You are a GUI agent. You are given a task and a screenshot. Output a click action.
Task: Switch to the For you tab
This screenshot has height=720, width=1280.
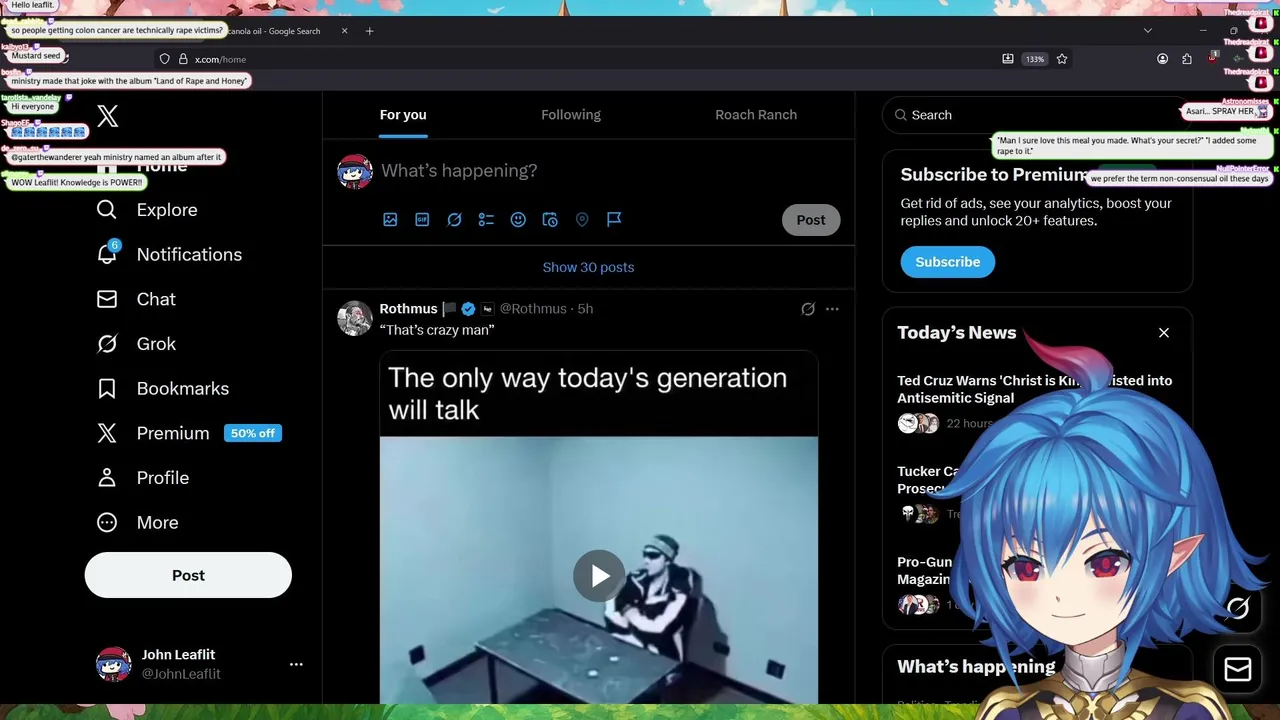403,114
